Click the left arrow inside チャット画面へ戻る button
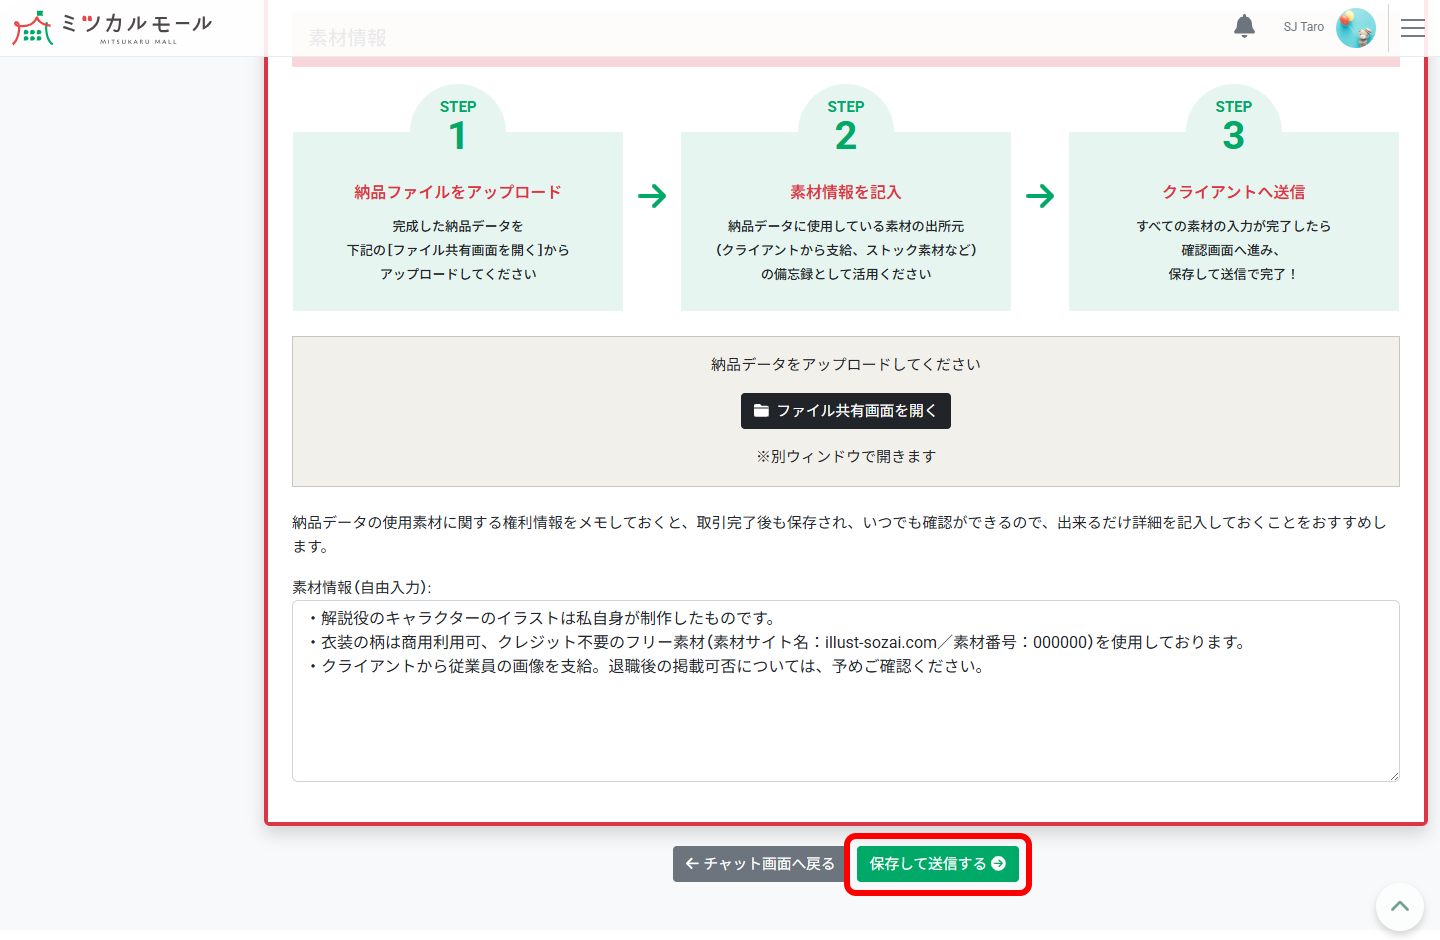The width and height of the screenshot is (1440, 940). click(692, 863)
